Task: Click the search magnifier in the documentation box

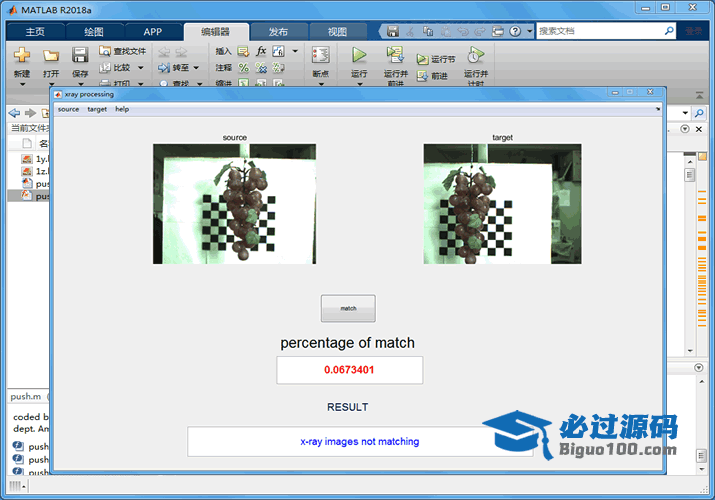Action: click(668, 31)
